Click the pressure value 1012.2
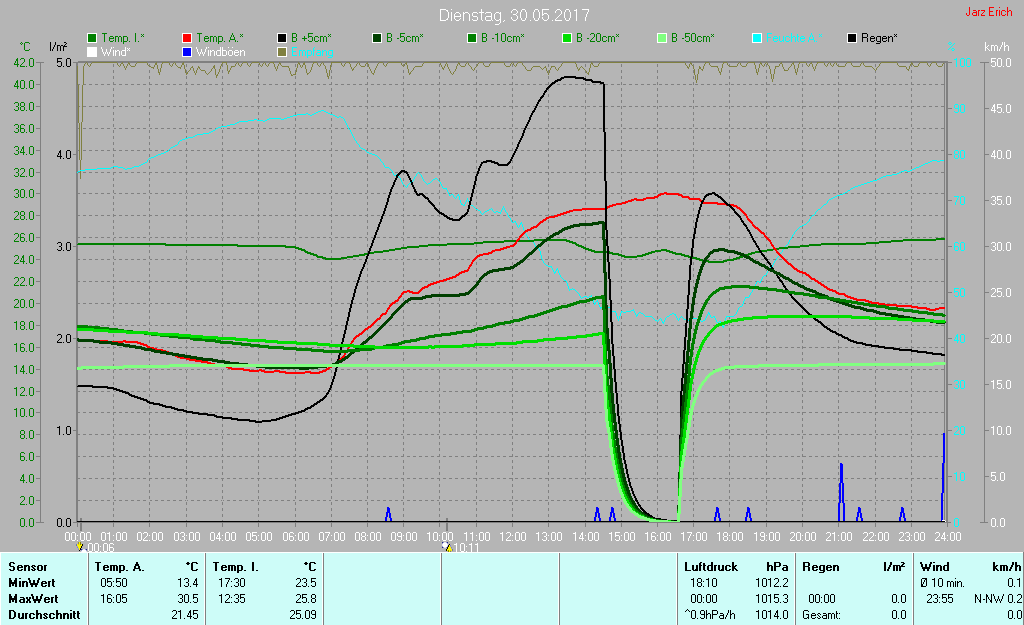The width and height of the screenshot is (1024, 625). [771, 583]
